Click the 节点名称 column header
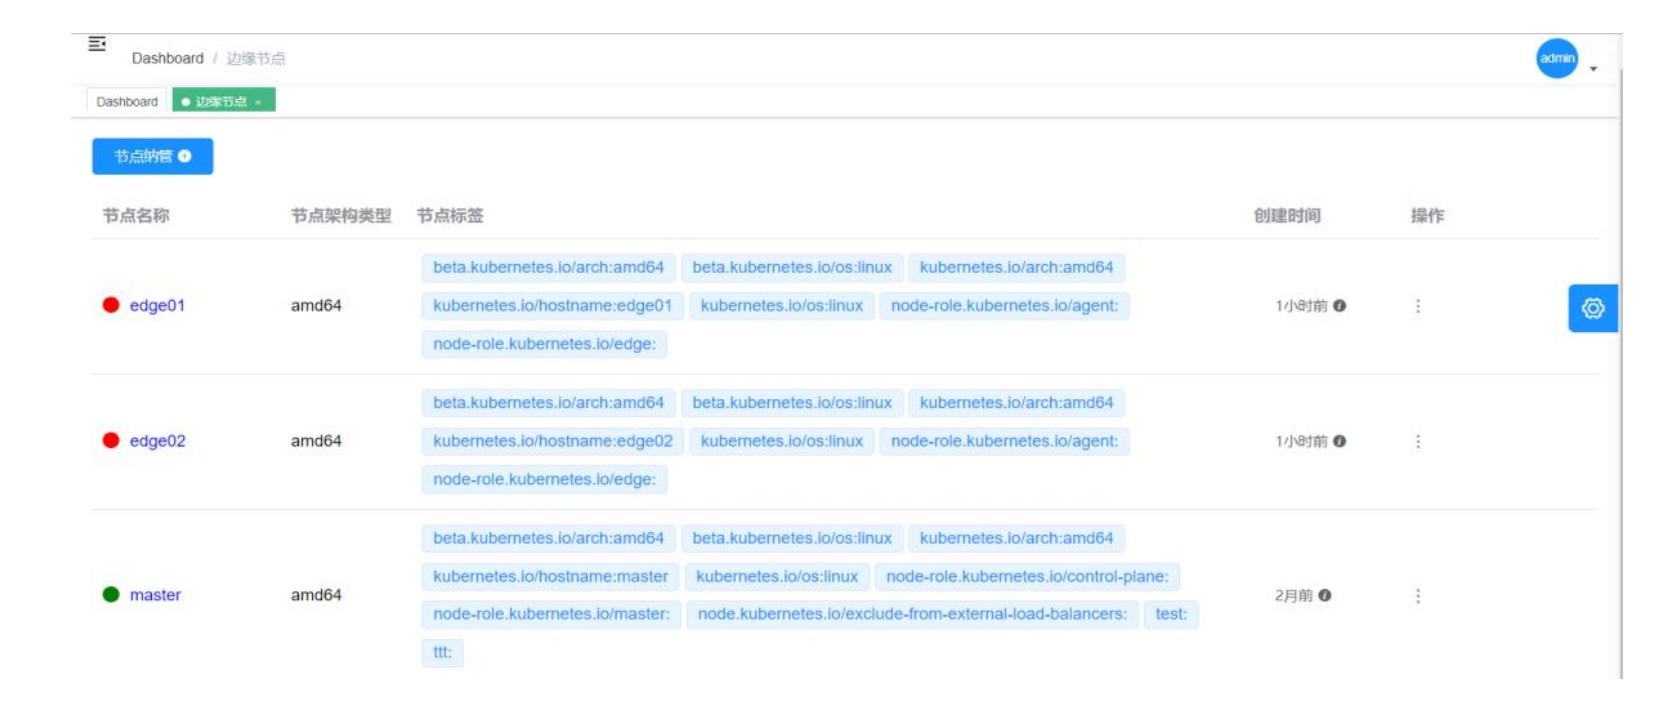The image size is (1659, 711). tap(136, 215)
